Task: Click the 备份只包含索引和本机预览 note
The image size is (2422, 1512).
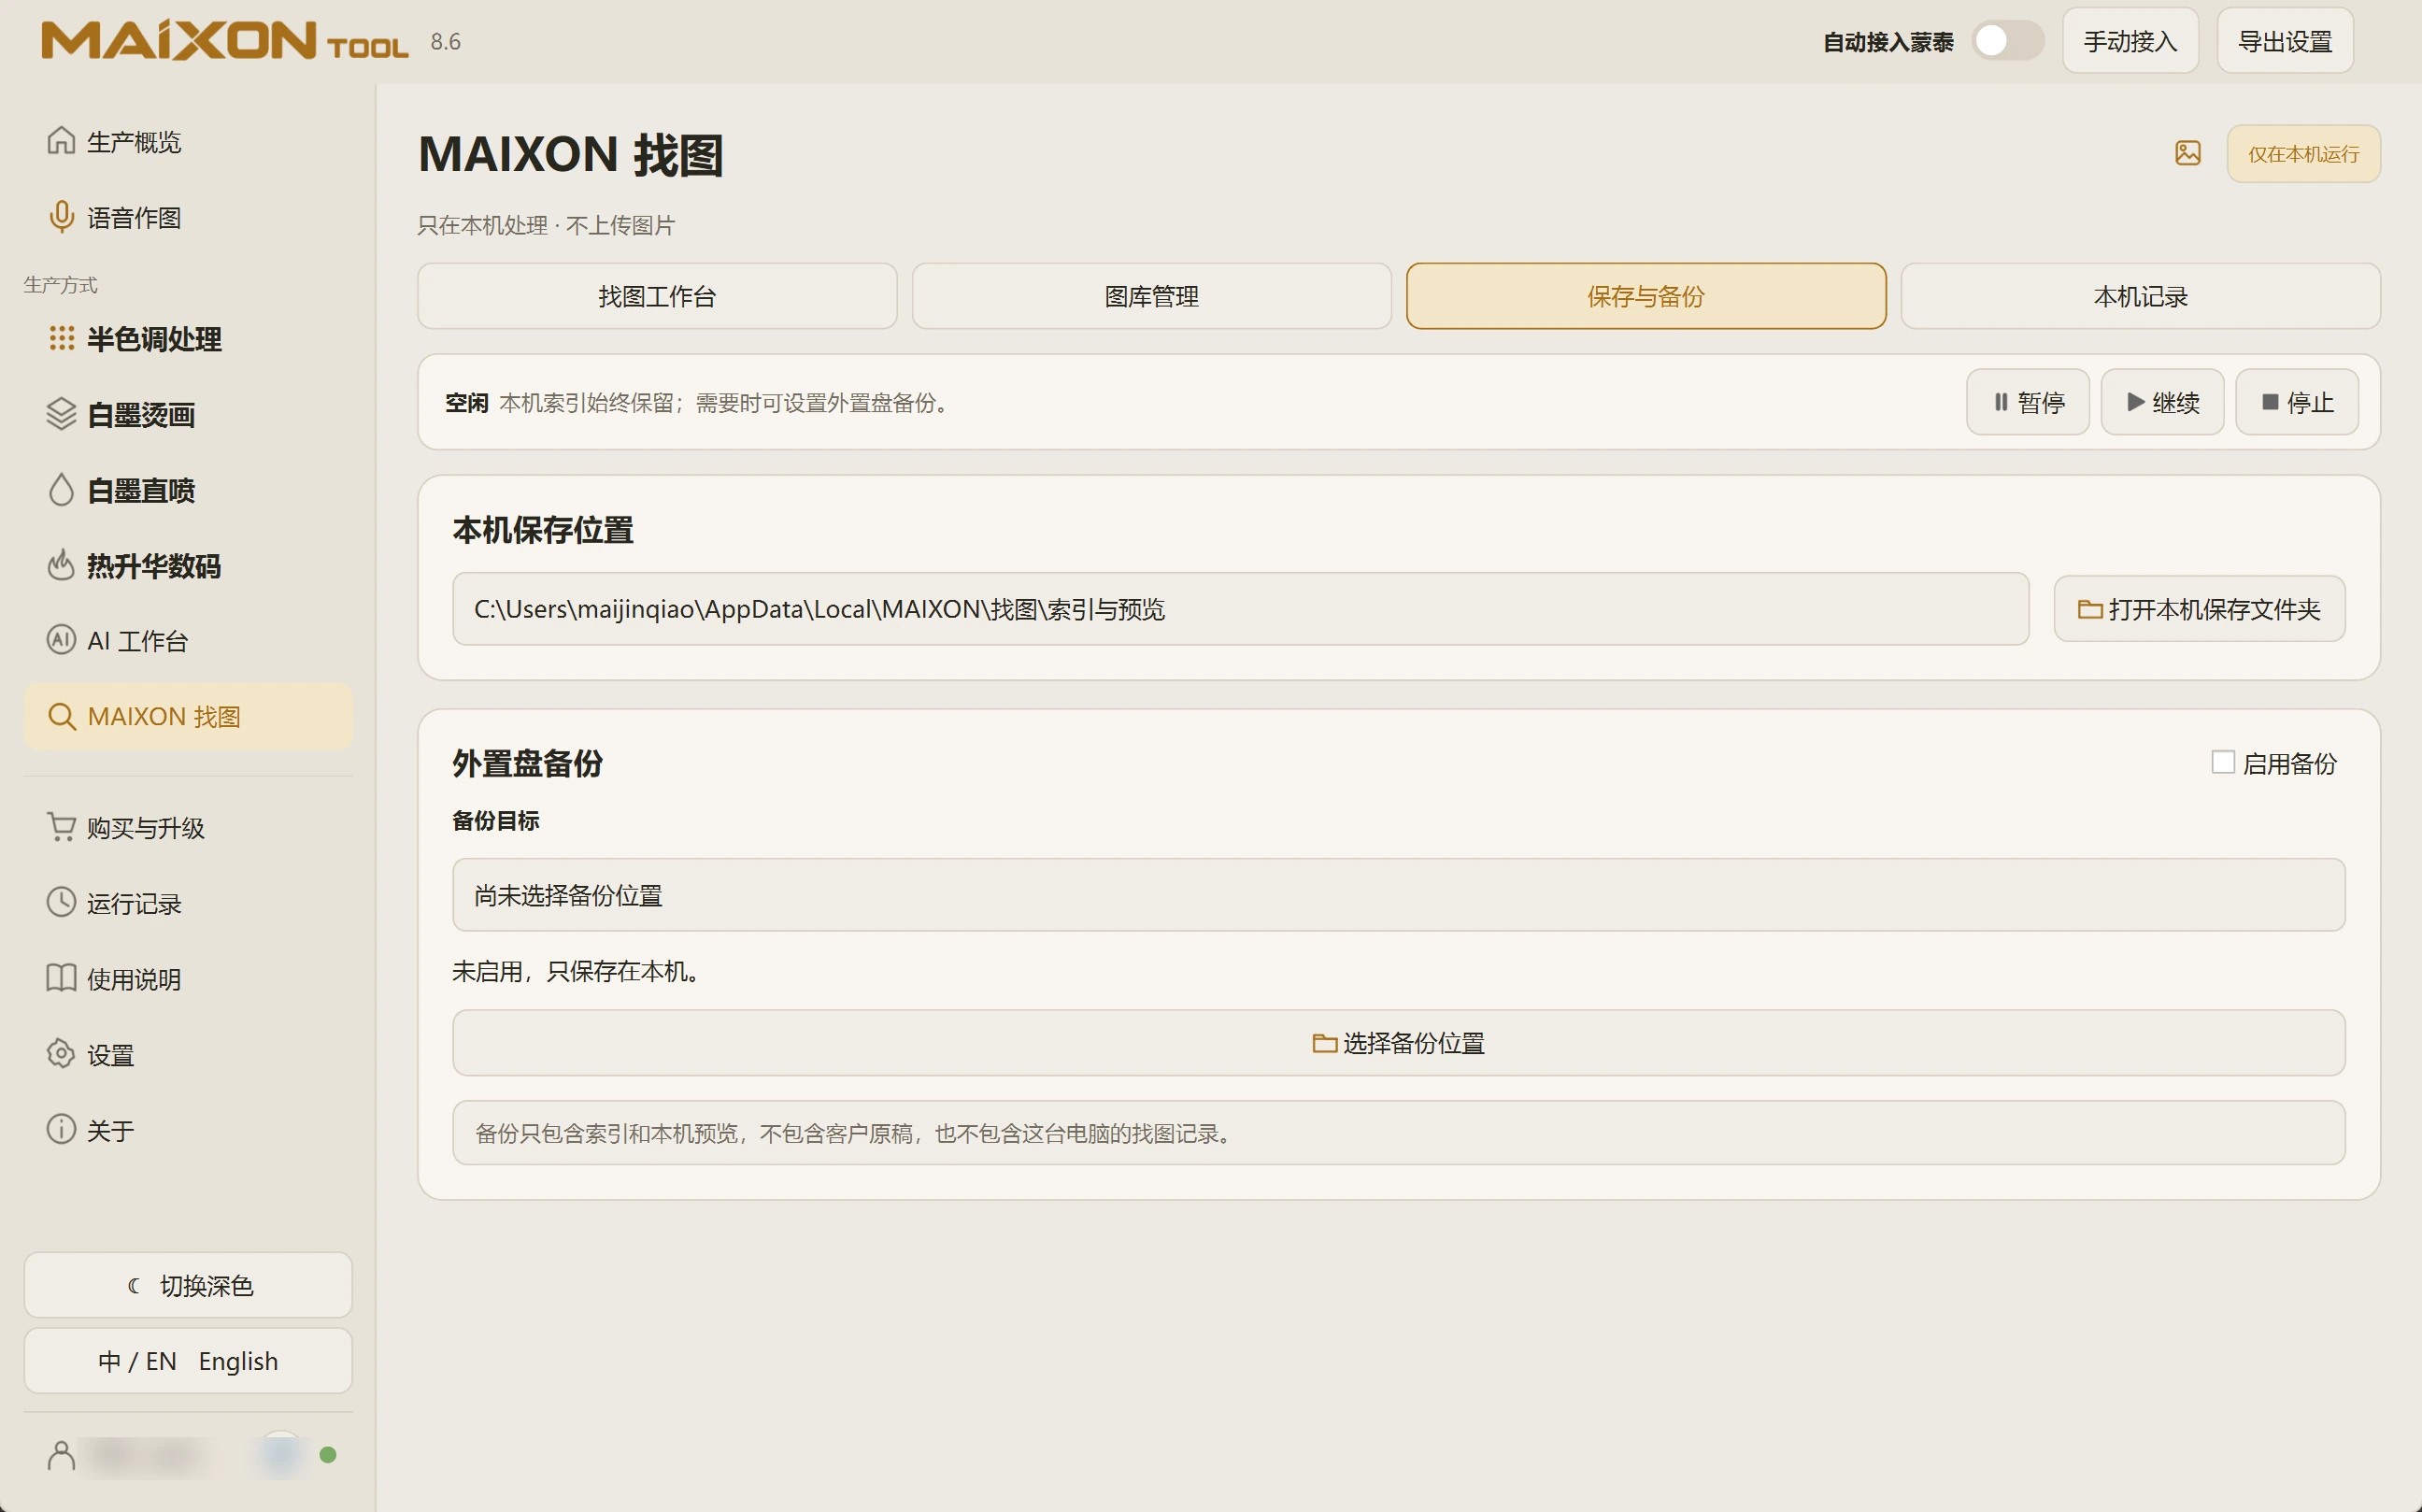Action: pyautogui.click(x=1398, y=1133)
